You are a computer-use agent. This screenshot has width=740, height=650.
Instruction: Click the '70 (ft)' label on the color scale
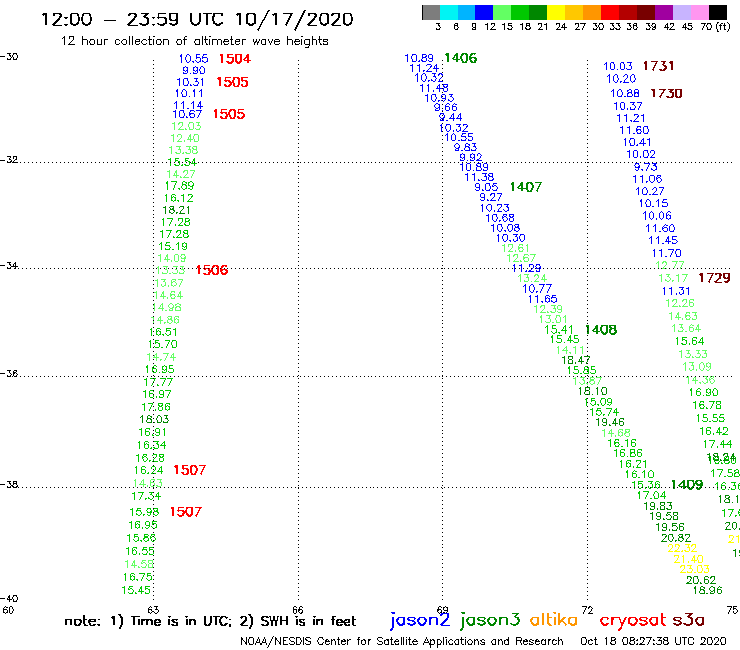tap(715, 26)
